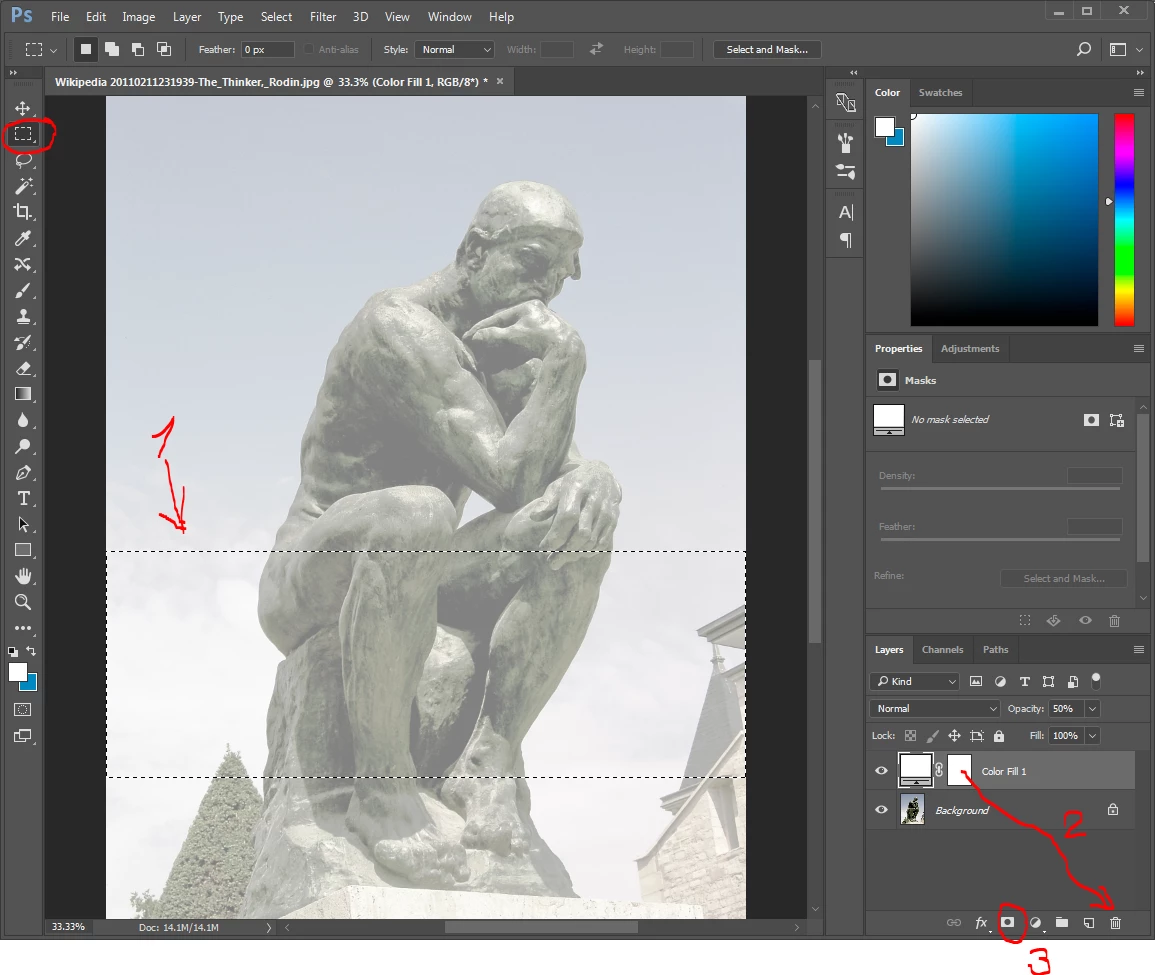The height and width of the screenshot is (975, 1155).
Task: Create a new group folder icon
Action: coord(1061,923)
